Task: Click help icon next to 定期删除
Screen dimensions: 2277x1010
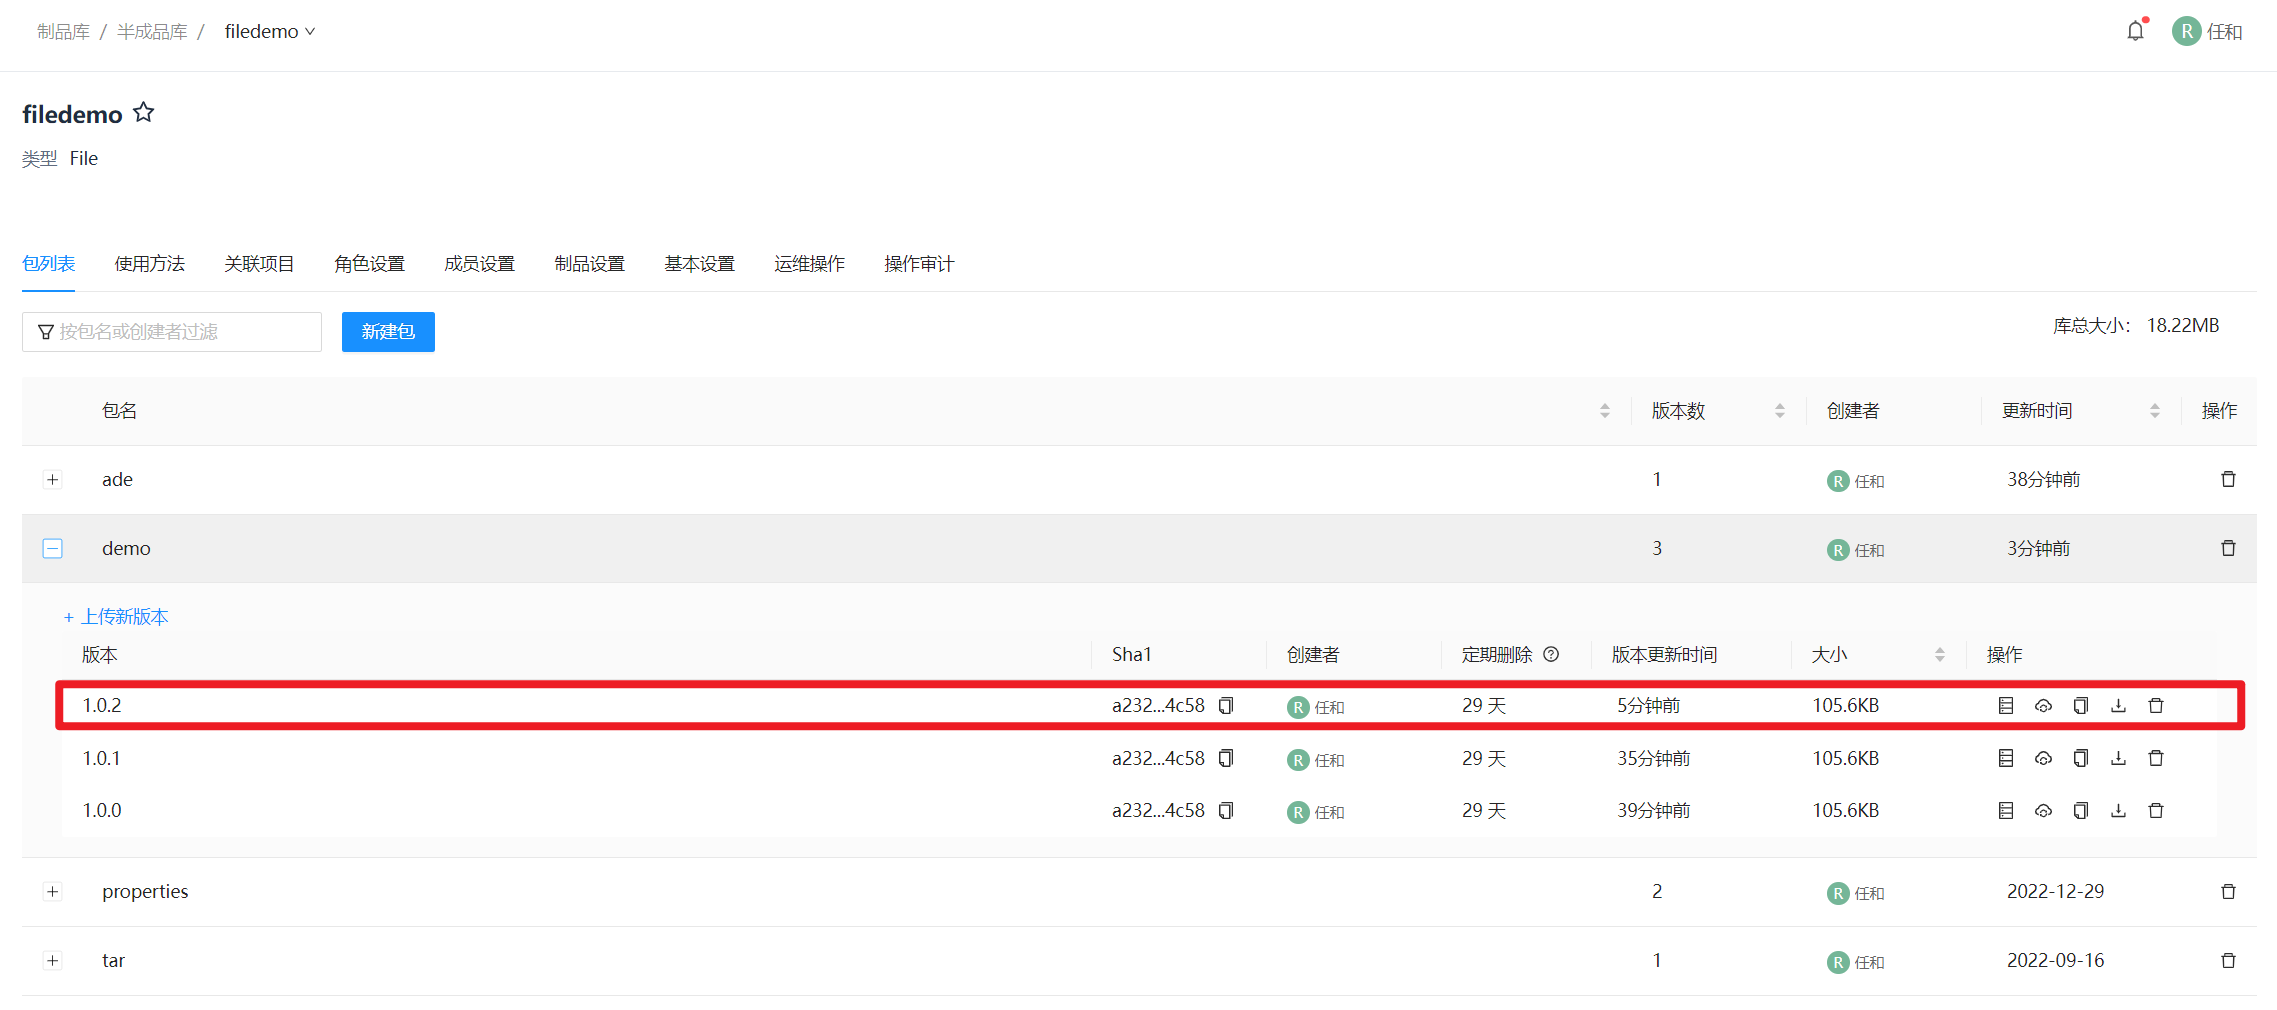Action: 1551,654
